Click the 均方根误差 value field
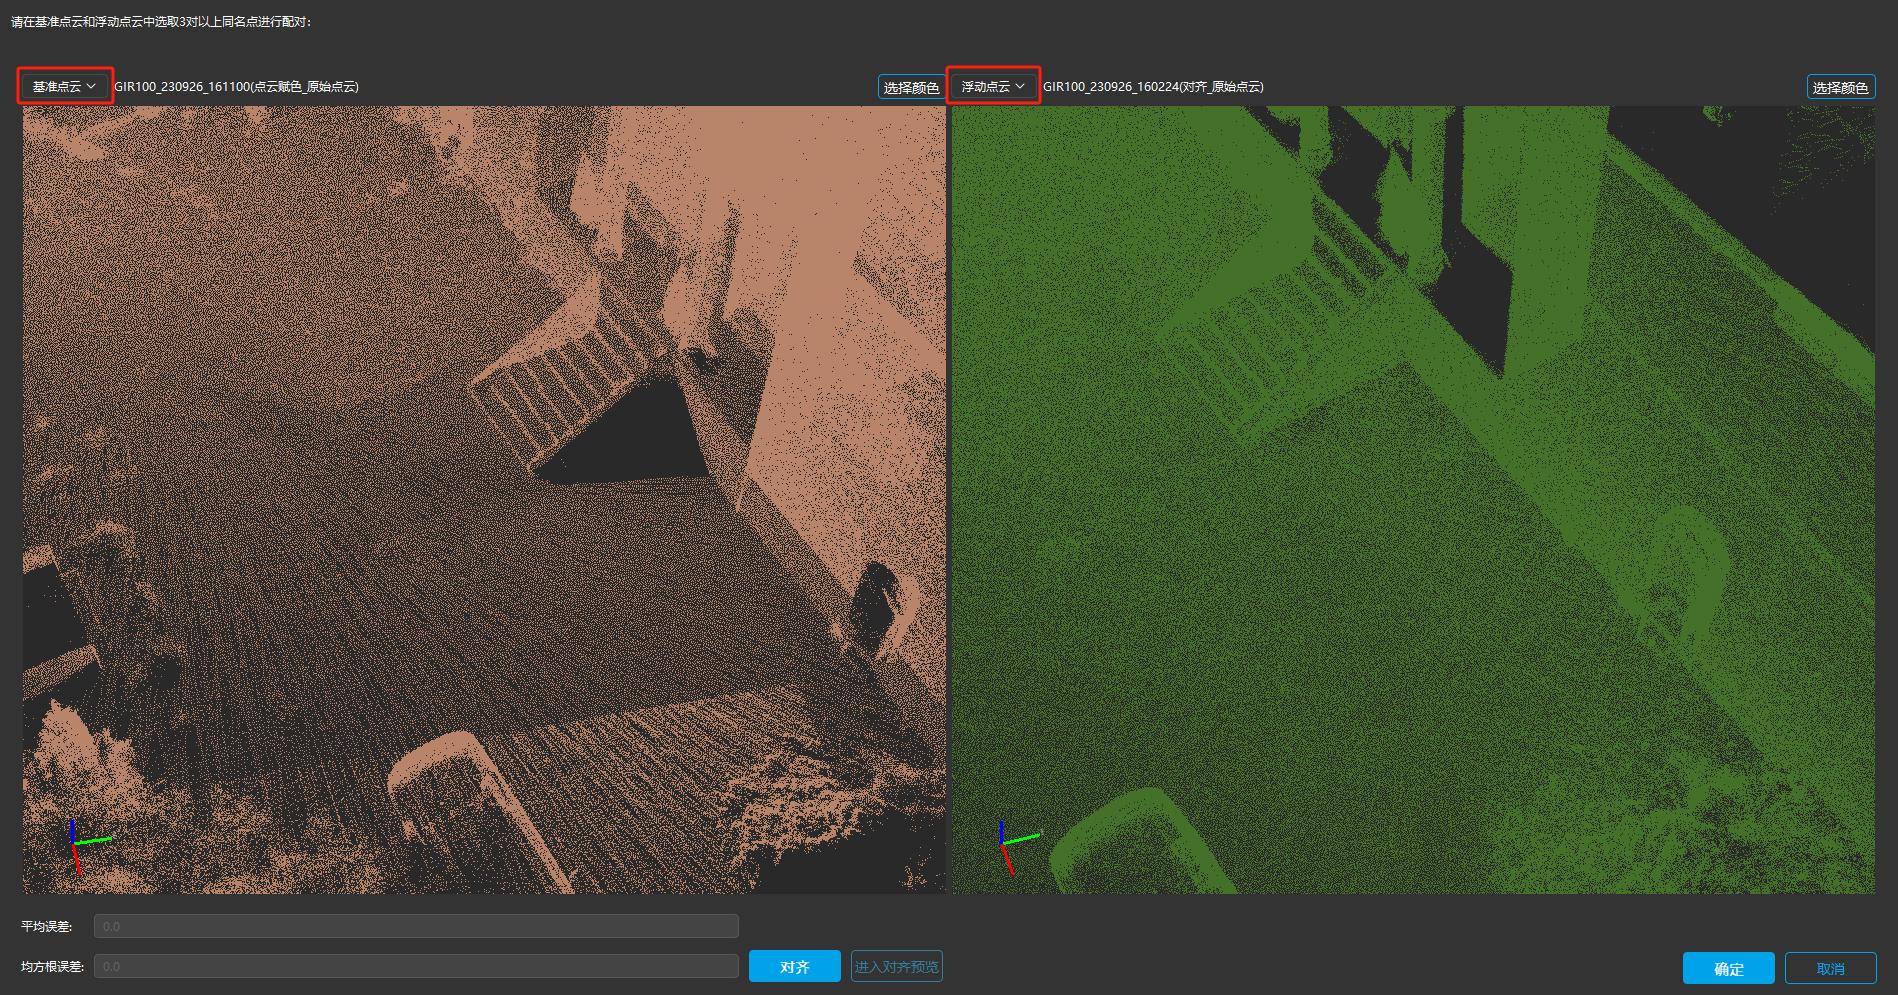 (x=416, y=966)
